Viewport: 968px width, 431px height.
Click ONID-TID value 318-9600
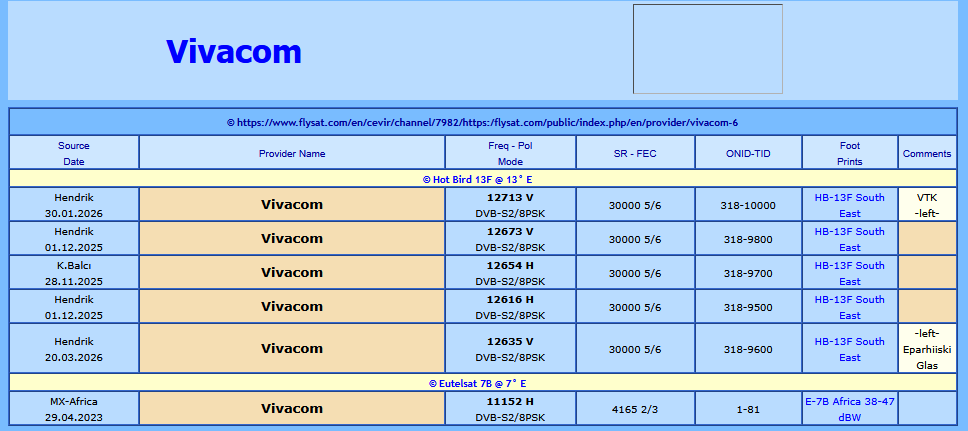[748, 349]
